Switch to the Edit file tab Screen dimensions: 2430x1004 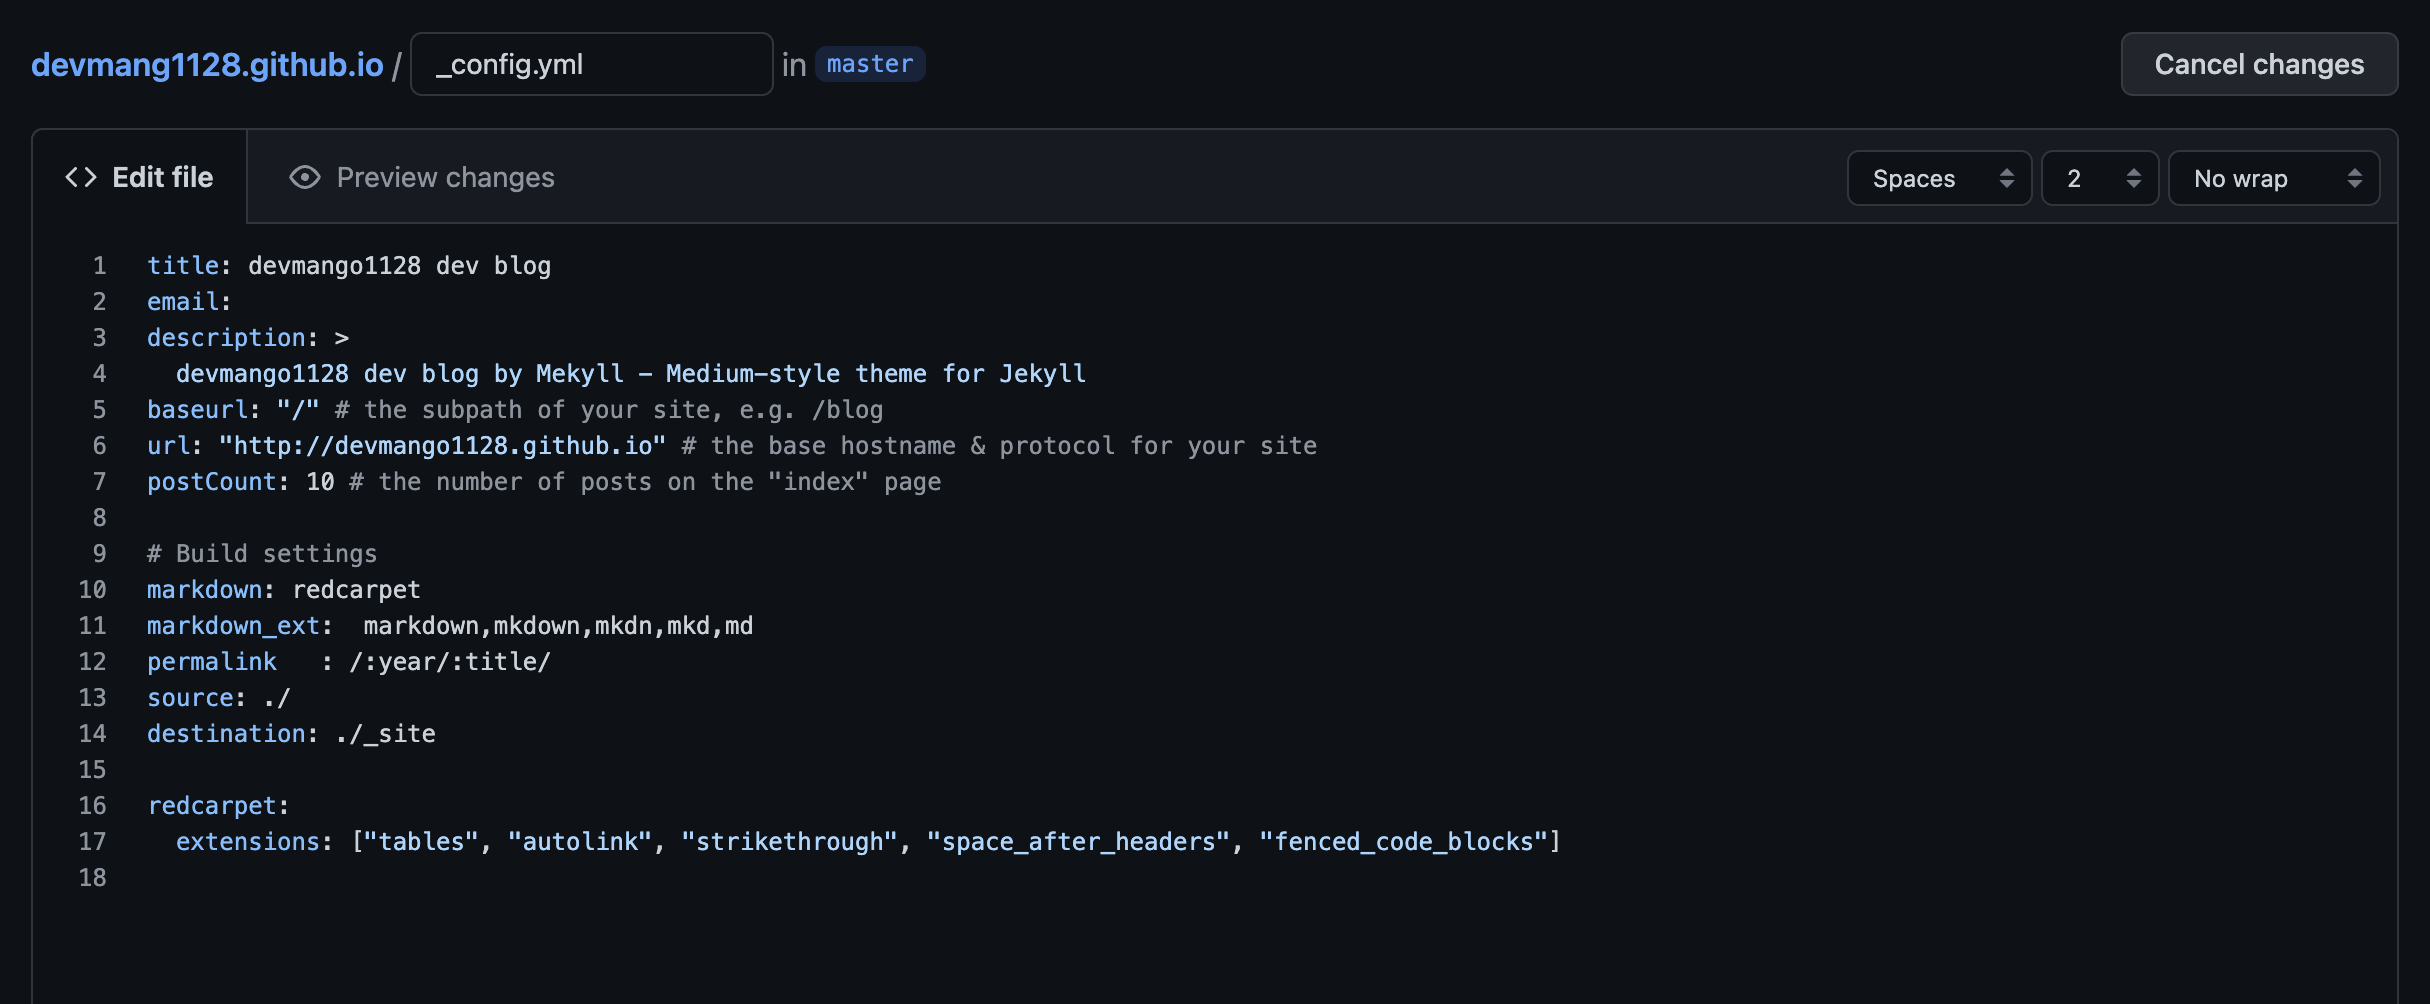139,177
